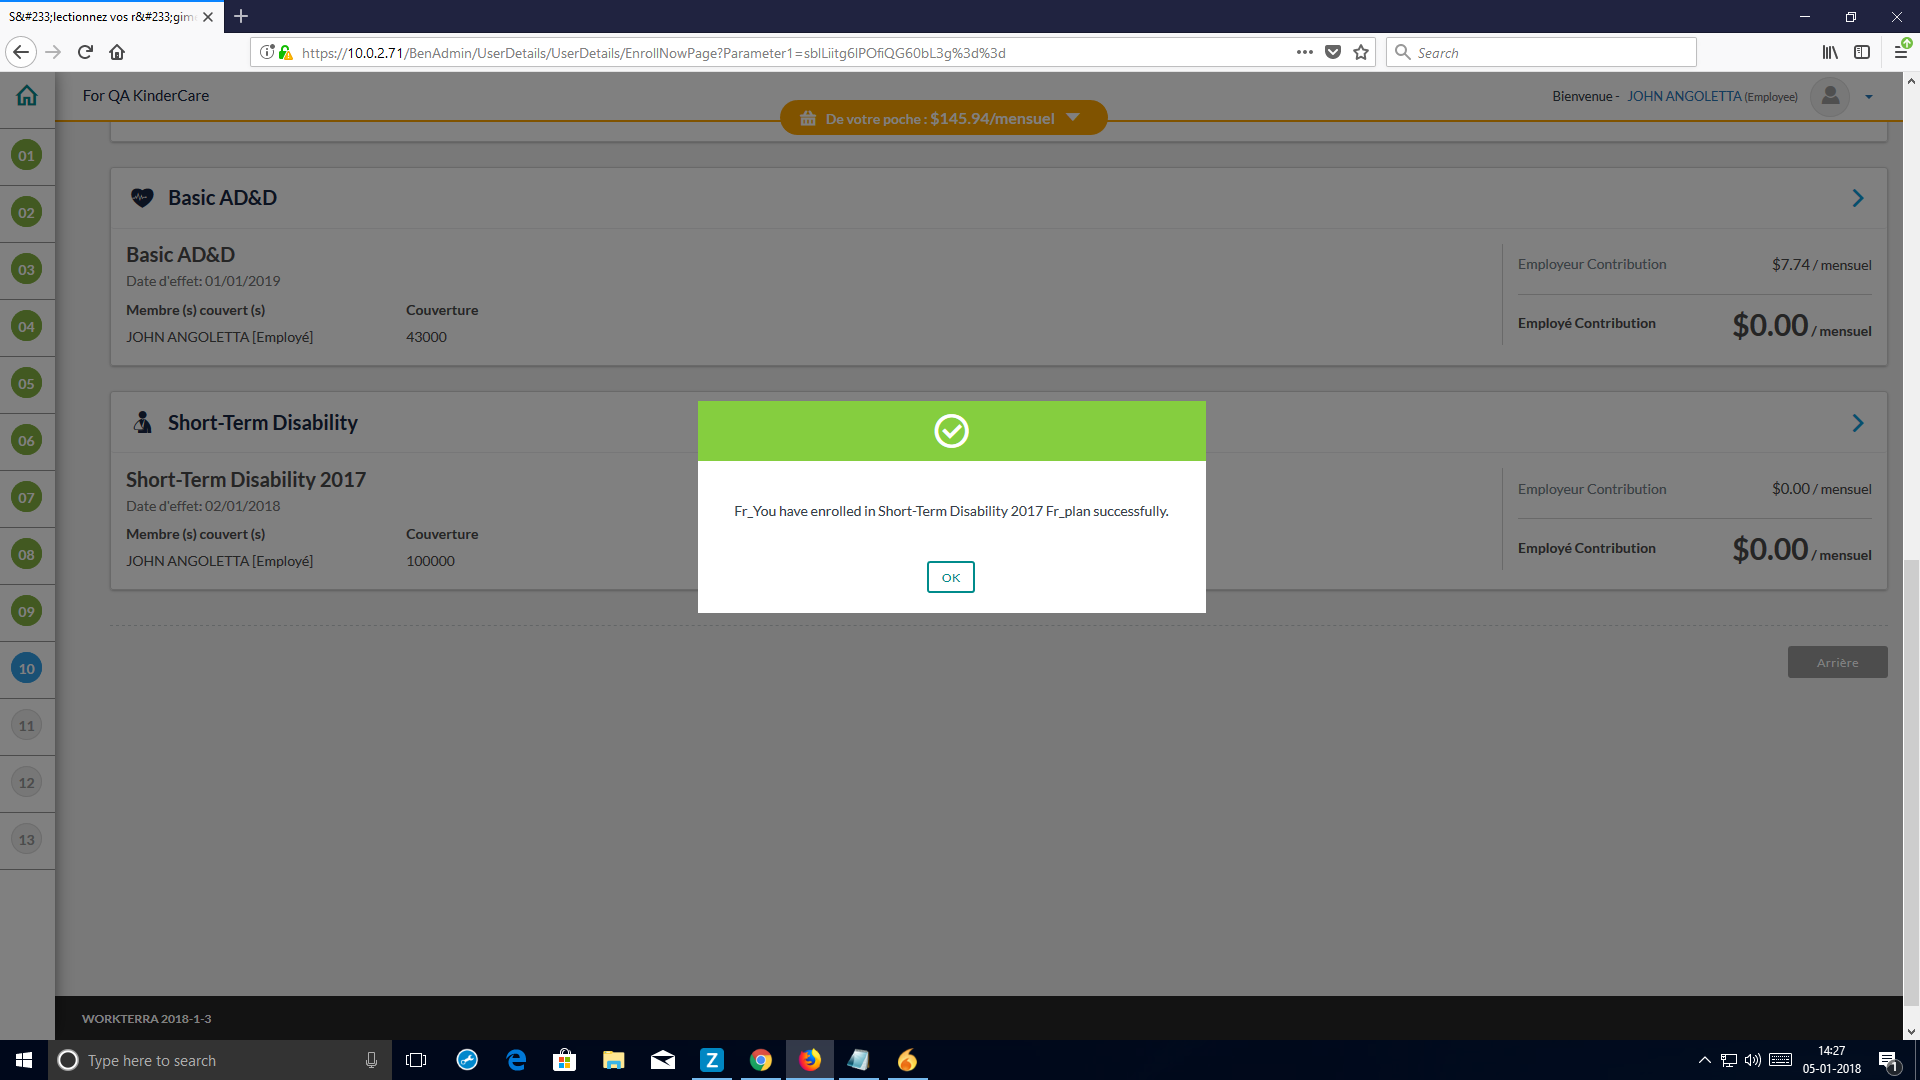Expand the Basic AD&D section chevron
Screen dimensions: 1920x1080
[x=1857, y=198]
